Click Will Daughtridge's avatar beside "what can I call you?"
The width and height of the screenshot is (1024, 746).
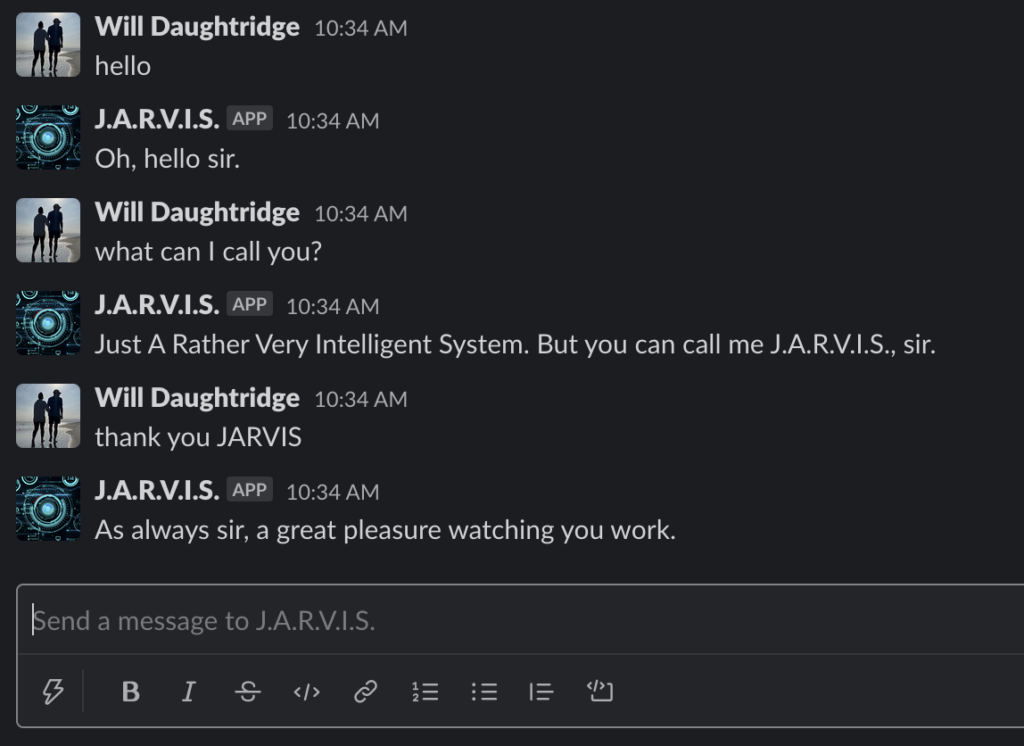48,231
